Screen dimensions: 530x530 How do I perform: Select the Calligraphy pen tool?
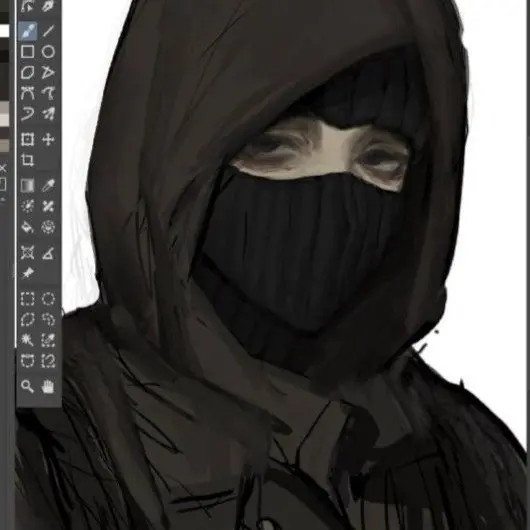click(48, 6)
